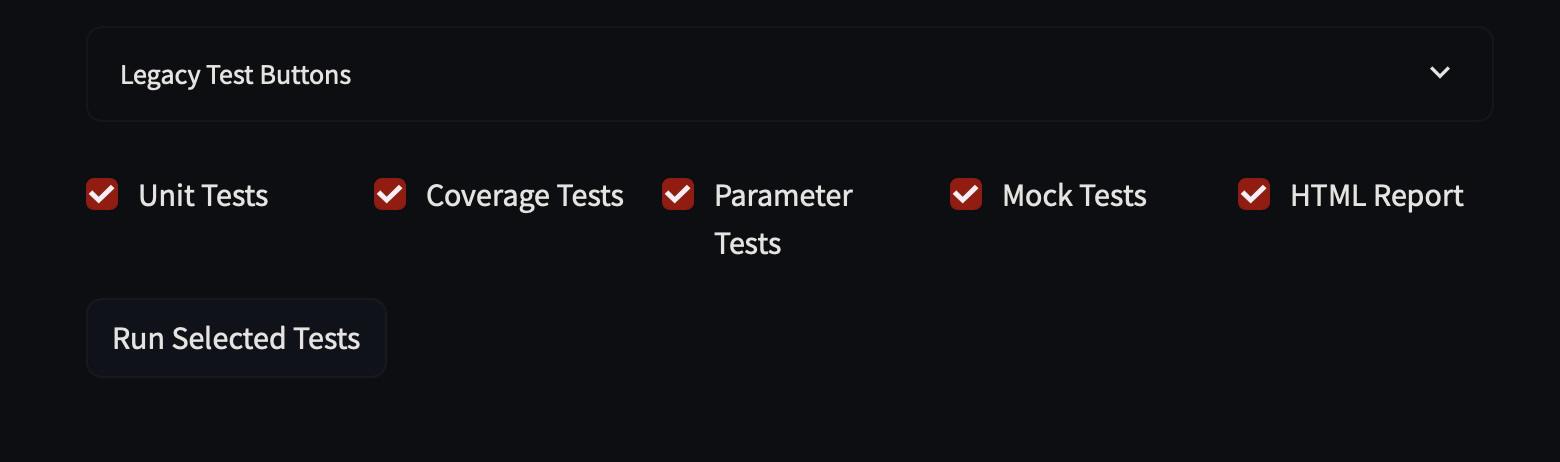This screenshot has height=462, width=1560.
Task: Click the red checkmark icon beside Coverage Tests
Action: pos(390,194)
